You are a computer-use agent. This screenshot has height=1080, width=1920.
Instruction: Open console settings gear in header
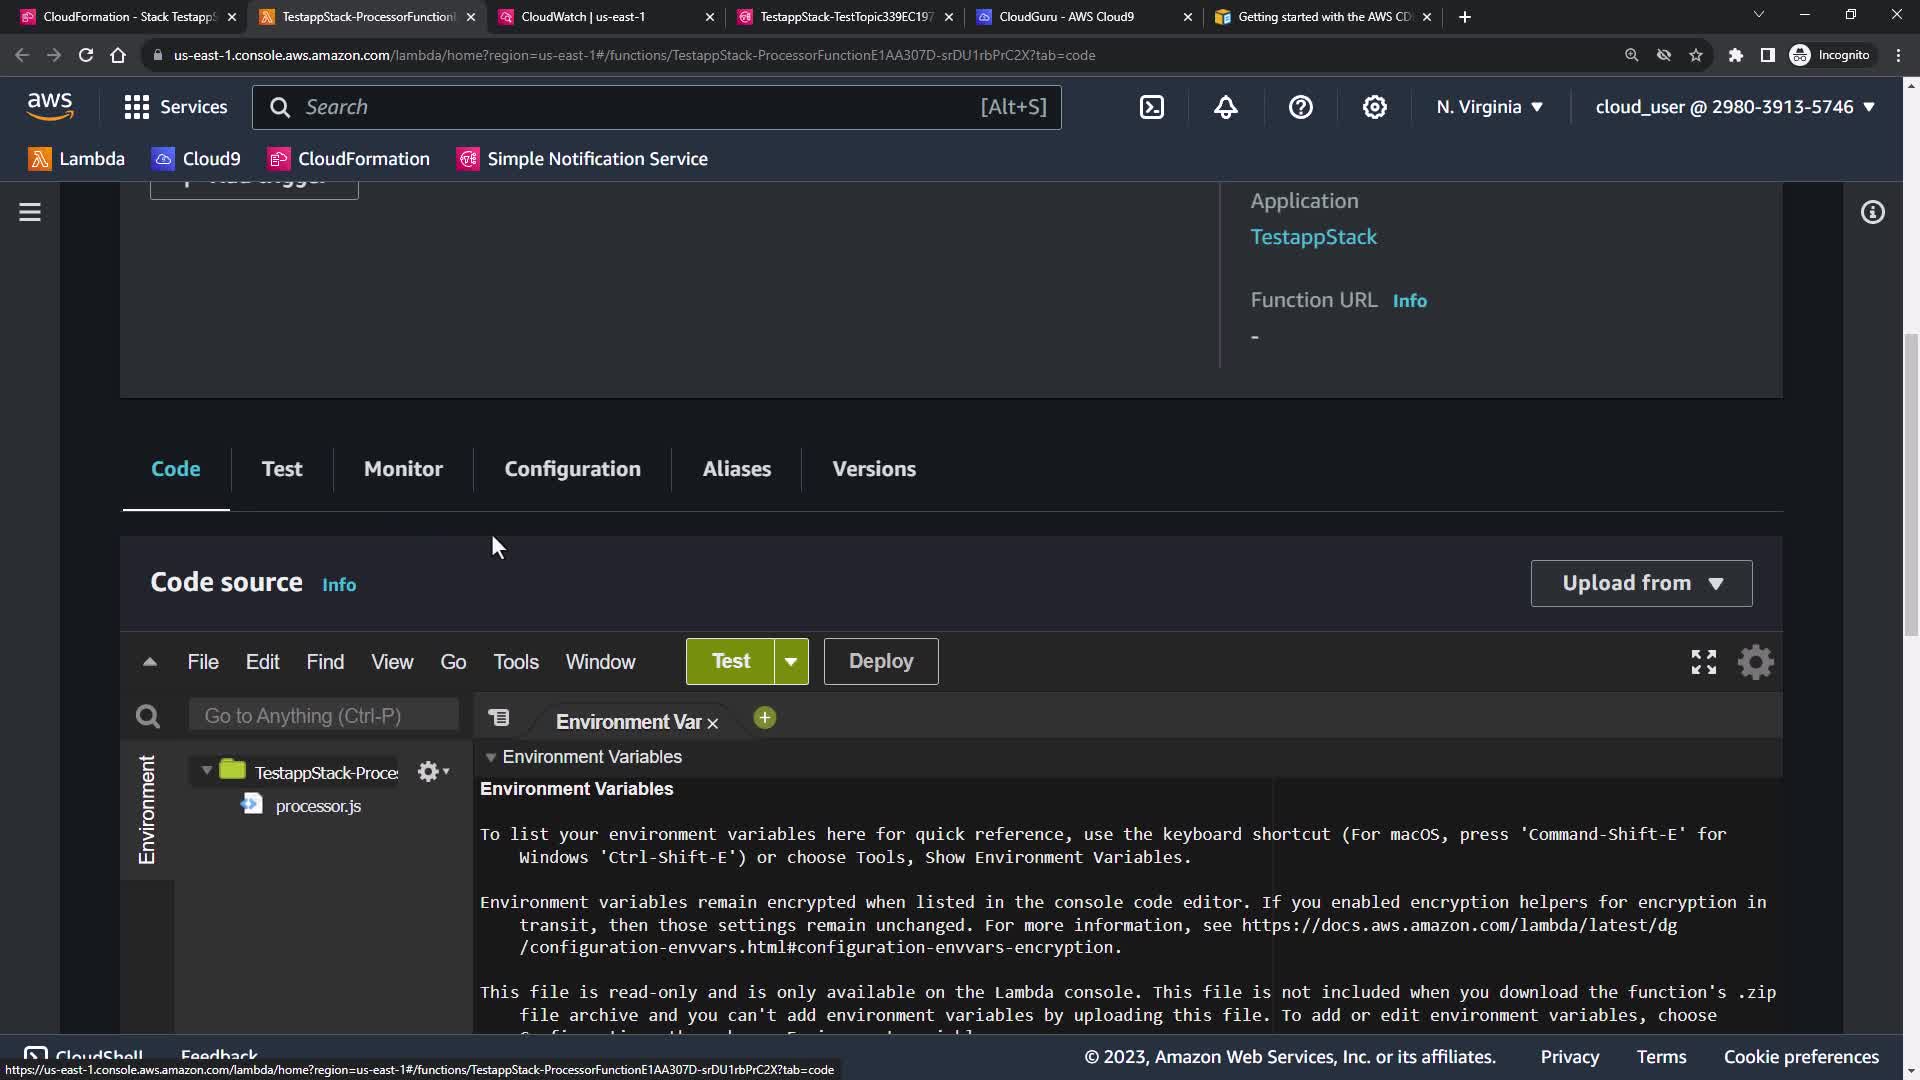(1375, 107)
